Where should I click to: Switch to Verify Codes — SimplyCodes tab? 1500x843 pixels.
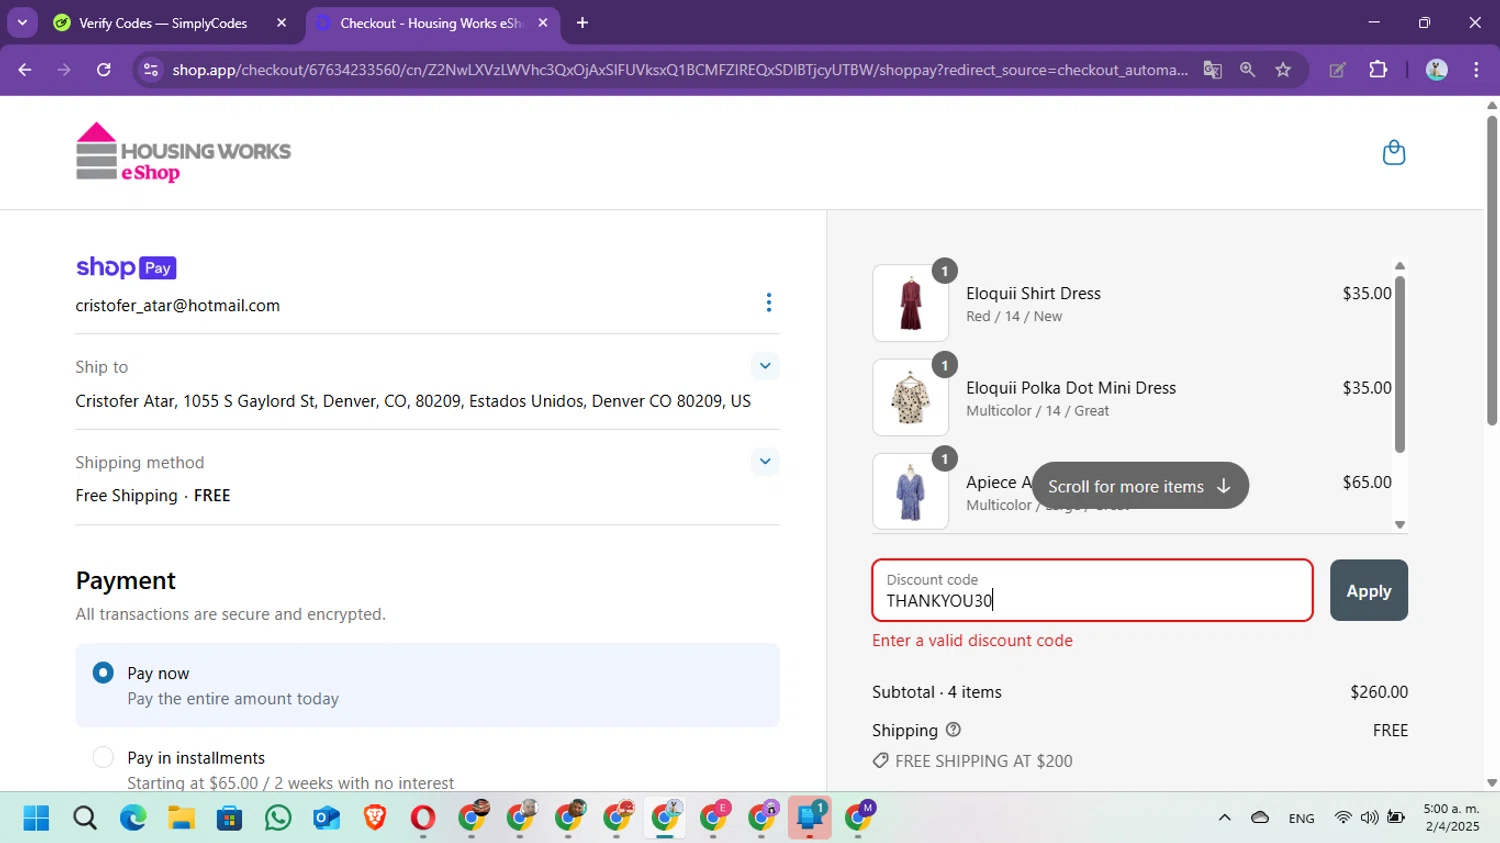coord(163,23)
